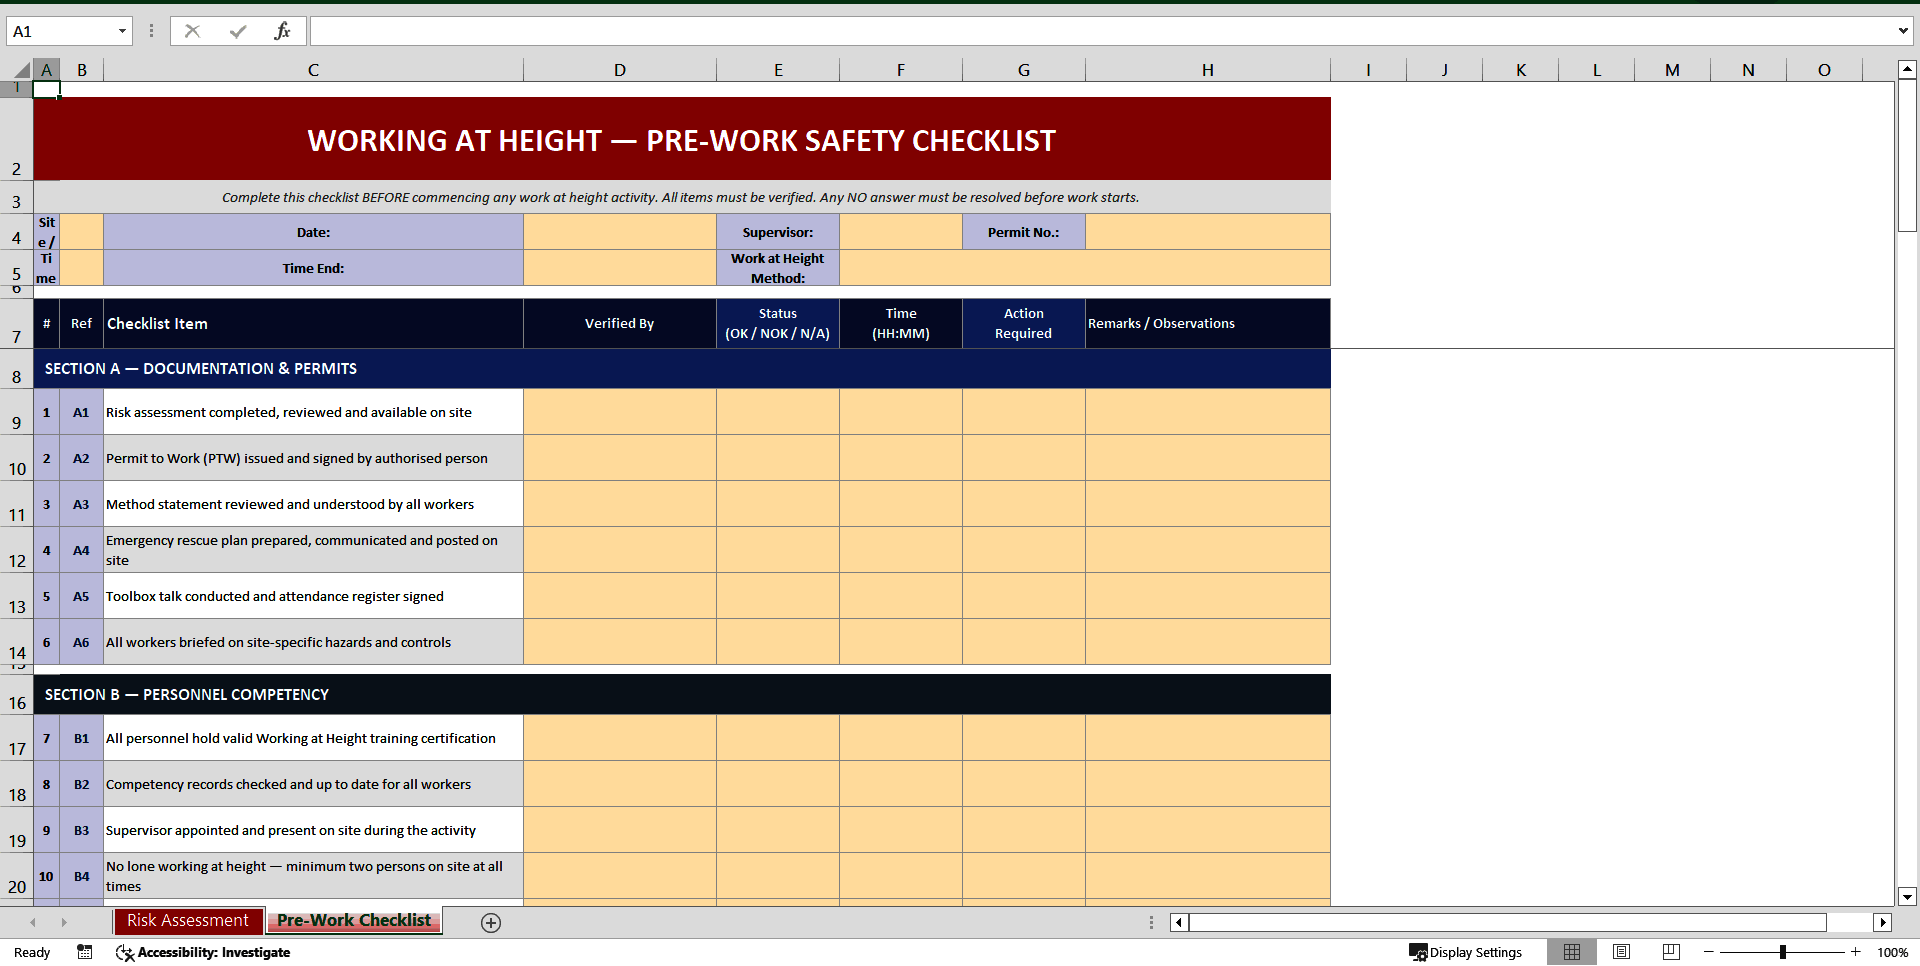Switch to the Risk Assessment sheet tab
Image resolution: width=1920 pixels, height=966 pixels.
point(187,920)
